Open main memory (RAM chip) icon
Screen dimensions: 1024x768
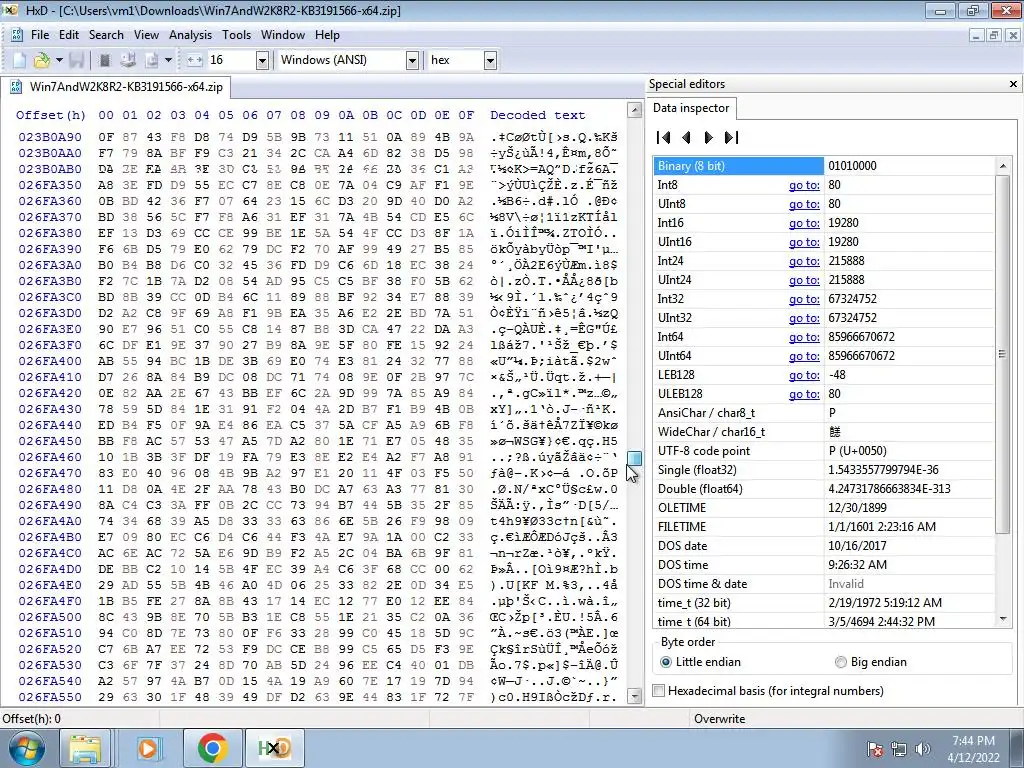click(104, 60)
